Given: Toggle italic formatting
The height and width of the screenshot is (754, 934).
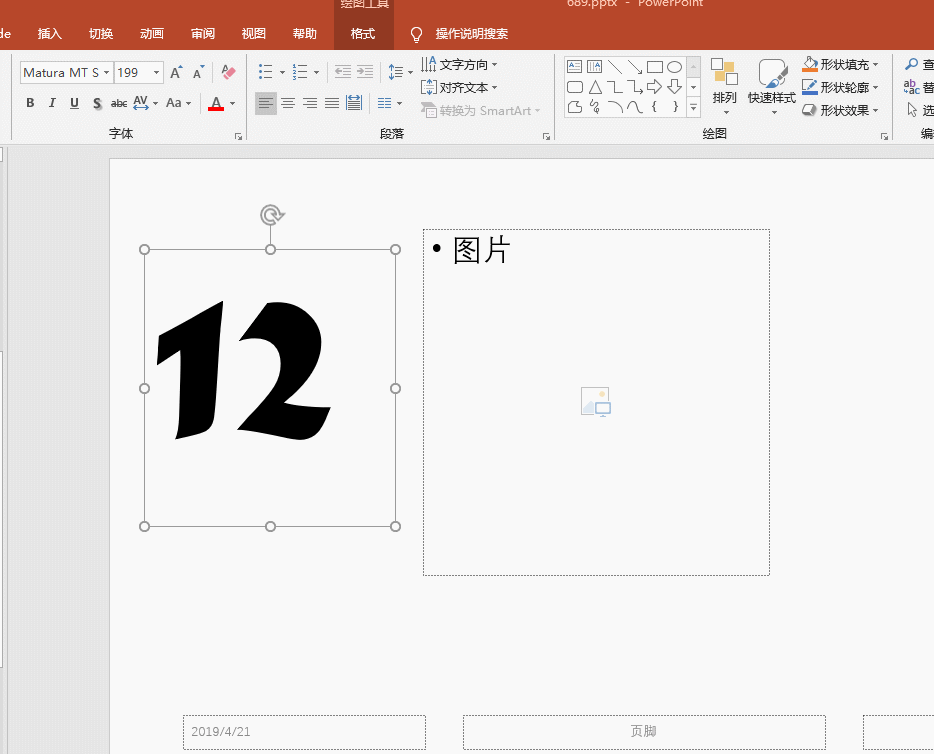Looking at the screenshot, I should click(x=52, y=103).
